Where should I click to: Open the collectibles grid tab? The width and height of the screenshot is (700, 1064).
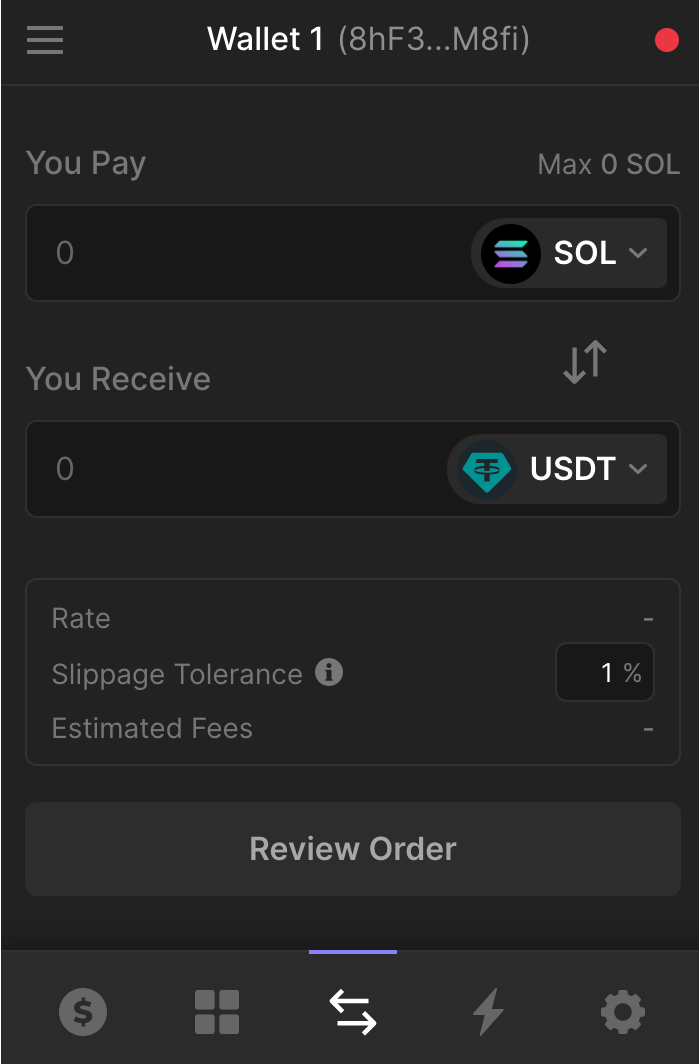point(217,1012)
